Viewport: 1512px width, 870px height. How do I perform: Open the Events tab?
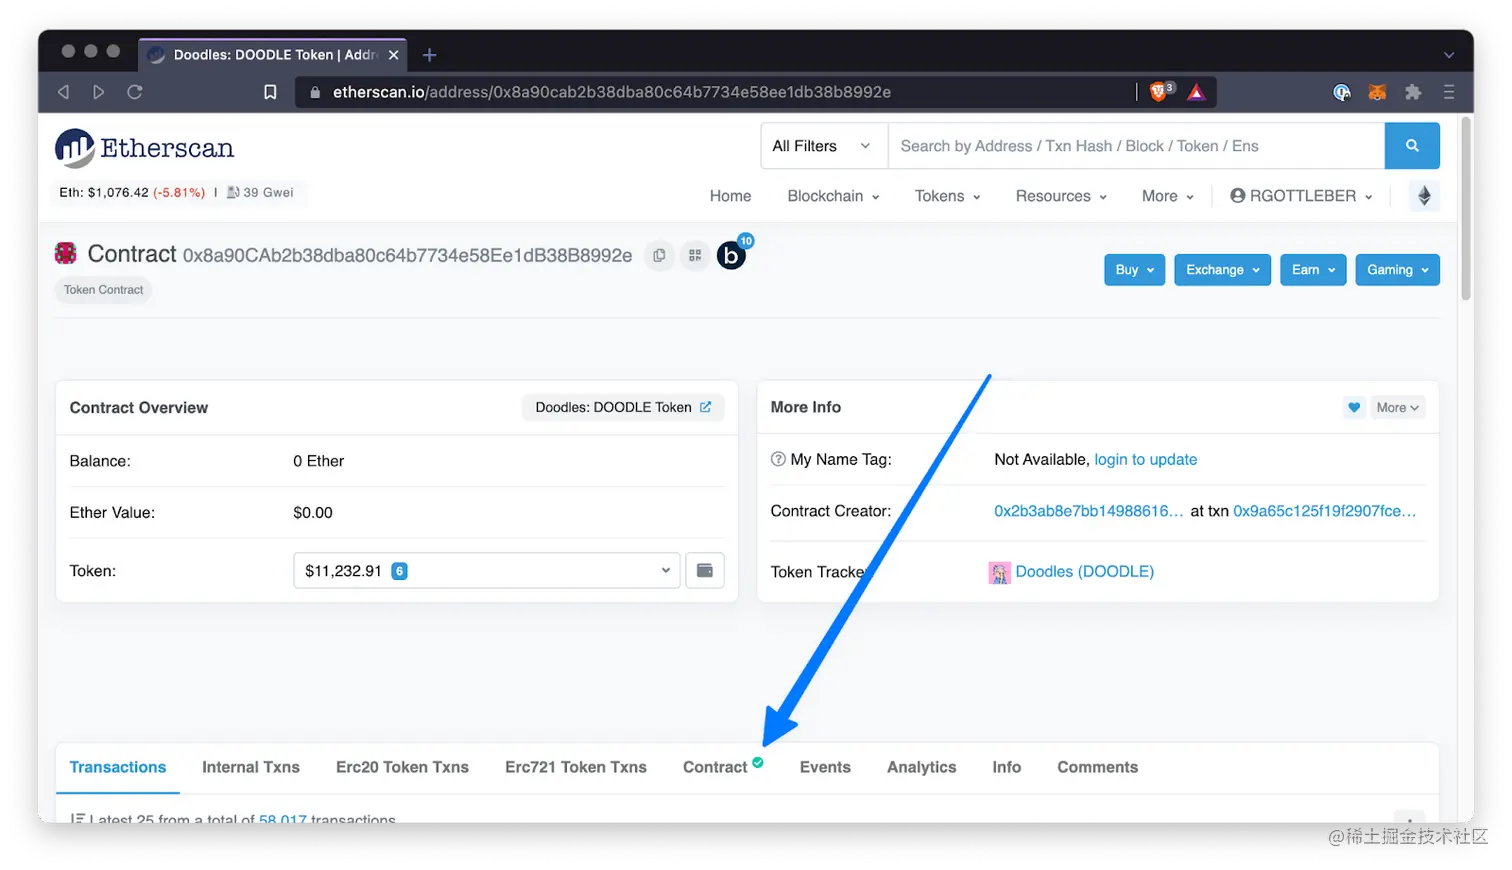click(825, 767)
